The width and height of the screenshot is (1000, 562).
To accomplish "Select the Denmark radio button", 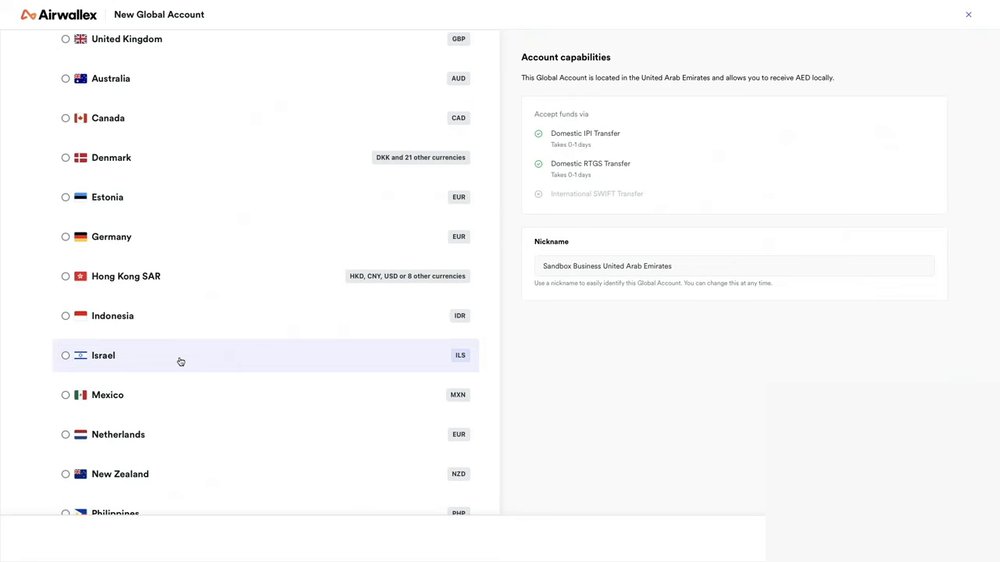I will pos(66,158).
